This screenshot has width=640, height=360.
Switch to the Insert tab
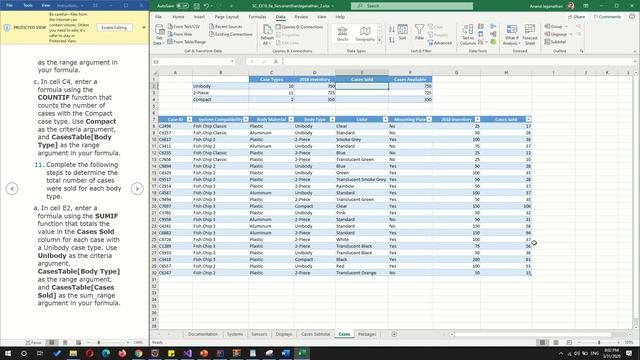[x=199, y=17]
